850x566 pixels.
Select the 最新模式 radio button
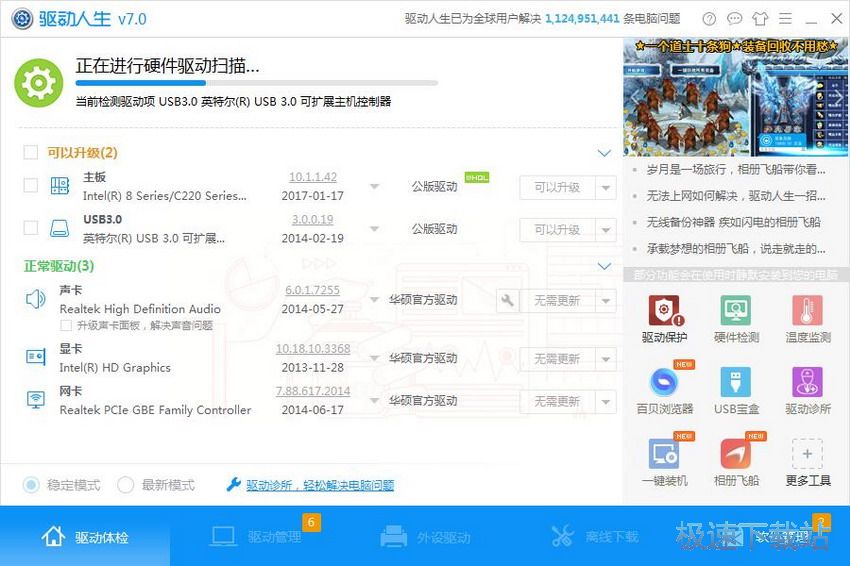pos(125,485)
